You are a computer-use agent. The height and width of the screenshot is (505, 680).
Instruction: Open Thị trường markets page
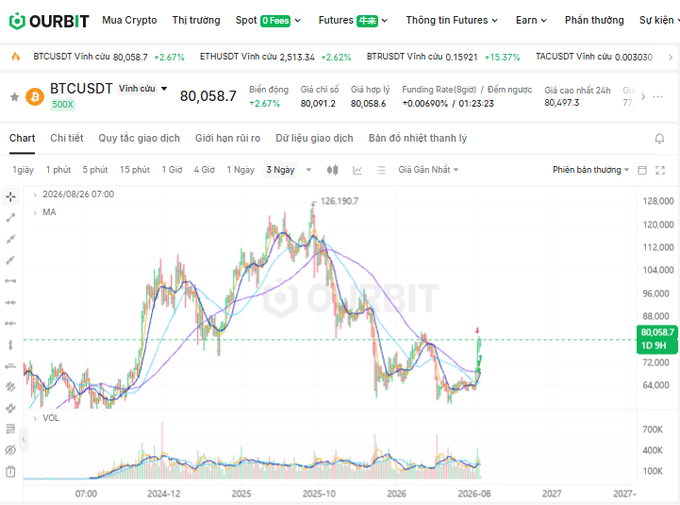point(196,20)
